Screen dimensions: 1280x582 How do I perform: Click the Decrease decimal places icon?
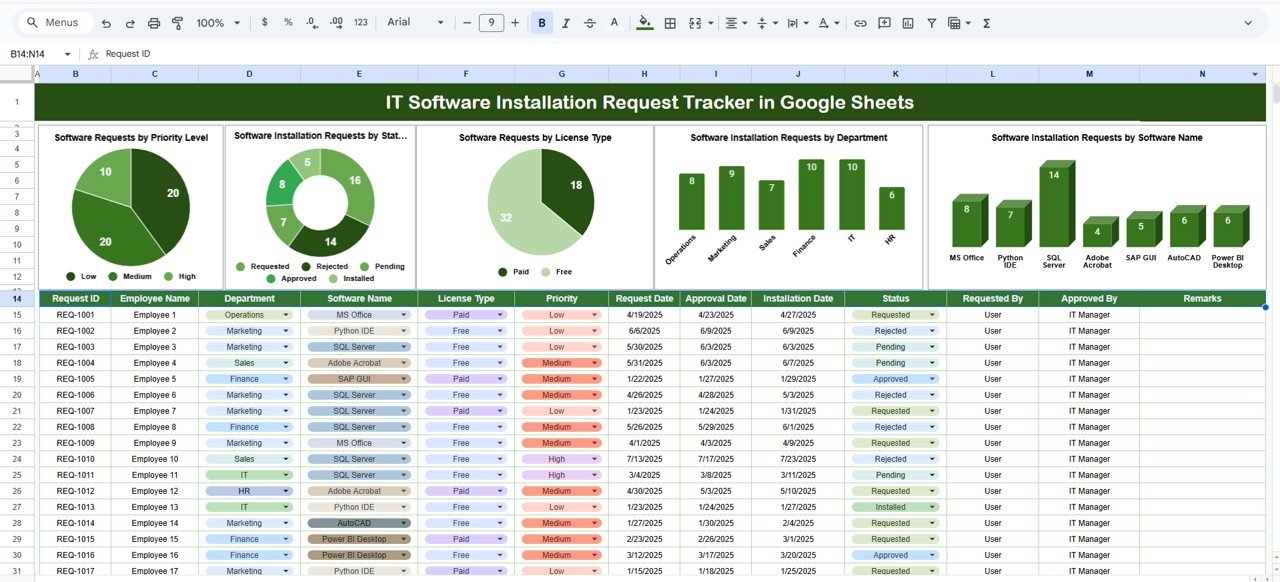pyautogui.click(x=311, y=22)
